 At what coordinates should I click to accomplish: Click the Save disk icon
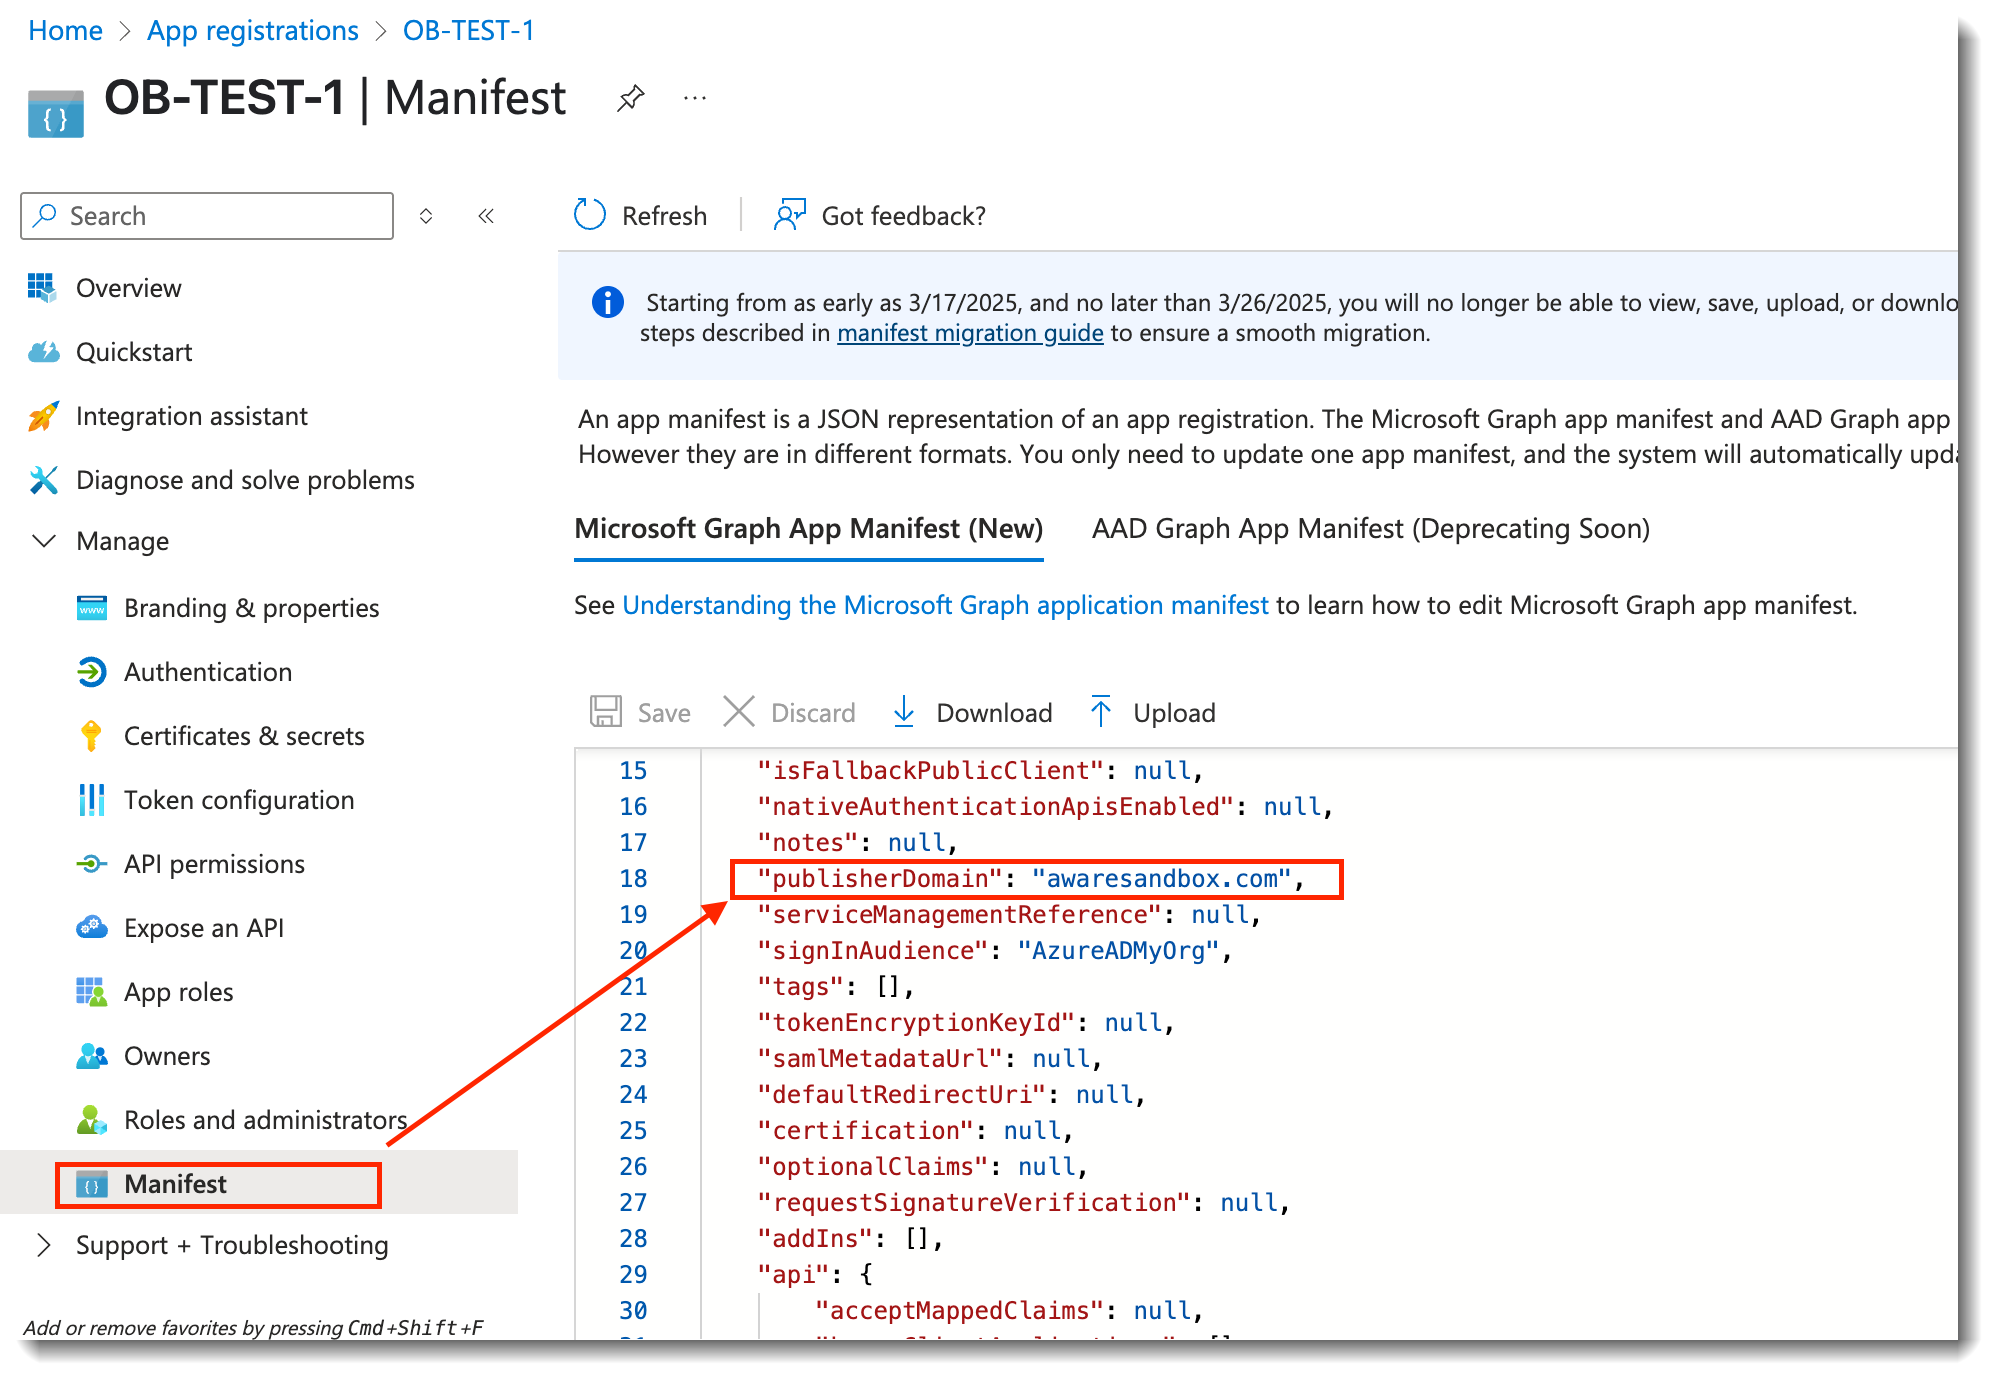click(606, 712)
